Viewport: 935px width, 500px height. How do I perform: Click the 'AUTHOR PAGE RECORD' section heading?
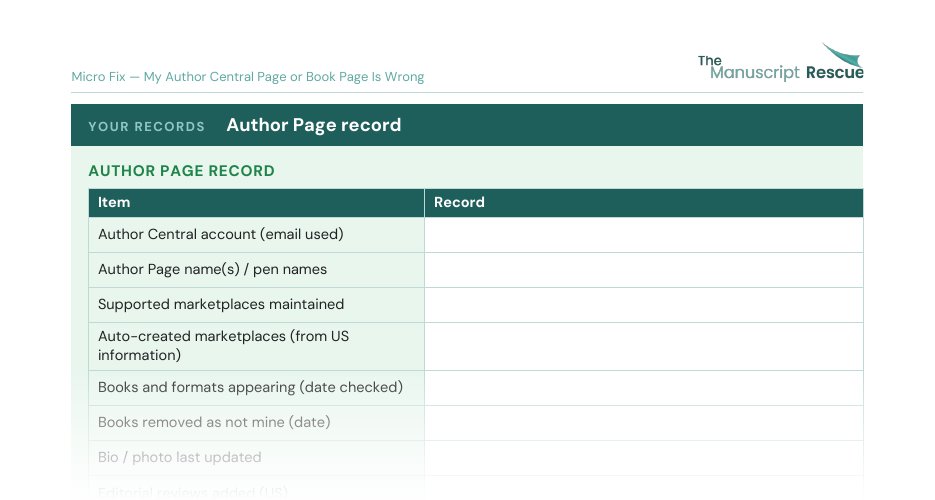tap(181, 171)
